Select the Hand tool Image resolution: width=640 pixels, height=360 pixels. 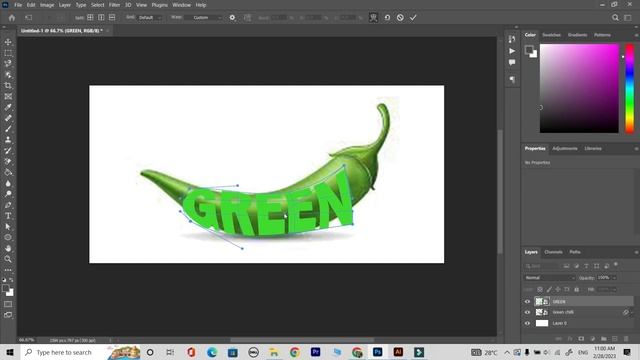pos(8,248)
